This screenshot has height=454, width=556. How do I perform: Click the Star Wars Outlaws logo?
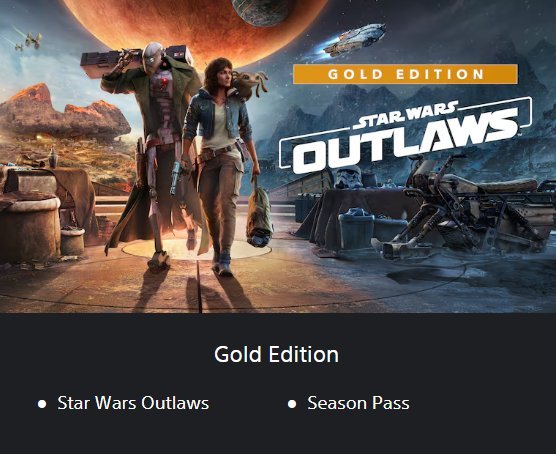point(405,135)
